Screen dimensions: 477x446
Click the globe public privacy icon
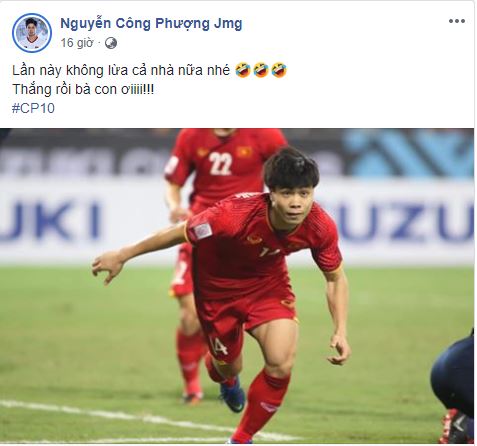(x=111, y=43)
